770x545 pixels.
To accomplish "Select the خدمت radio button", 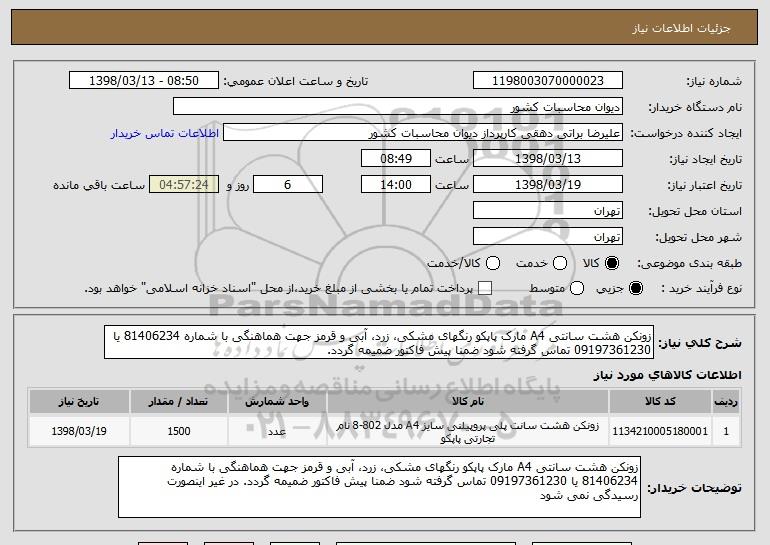I will click(x=560, y=264).
